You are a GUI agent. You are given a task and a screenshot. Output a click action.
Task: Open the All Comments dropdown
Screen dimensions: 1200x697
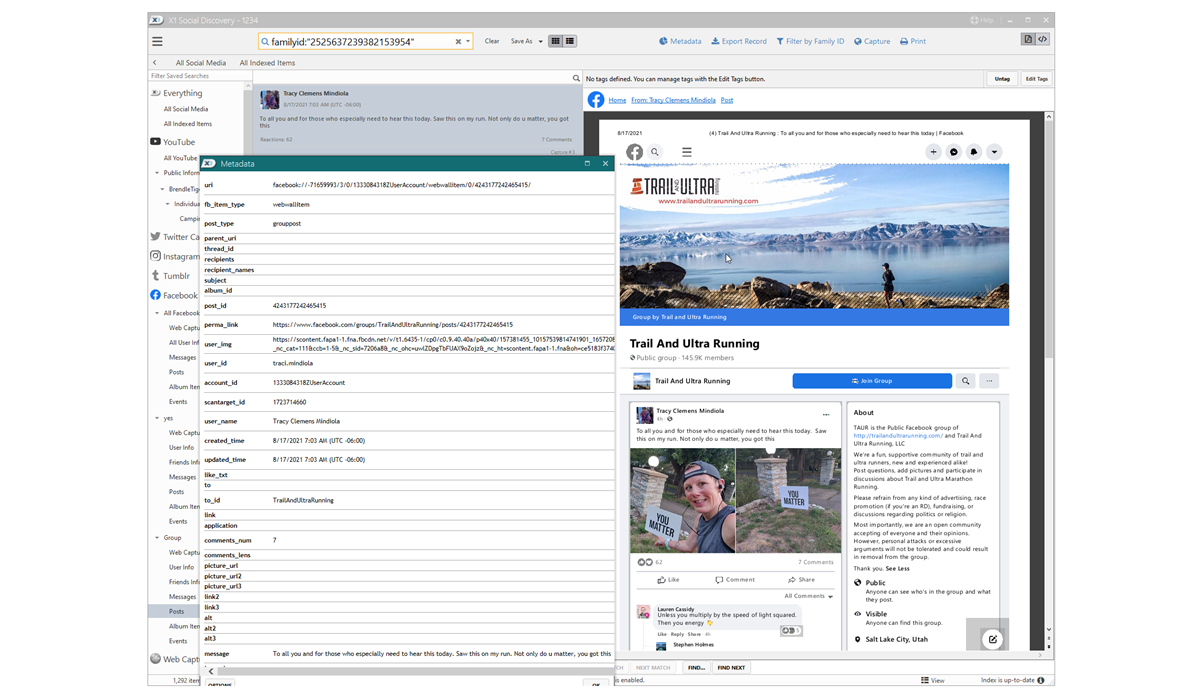[808, 596]
